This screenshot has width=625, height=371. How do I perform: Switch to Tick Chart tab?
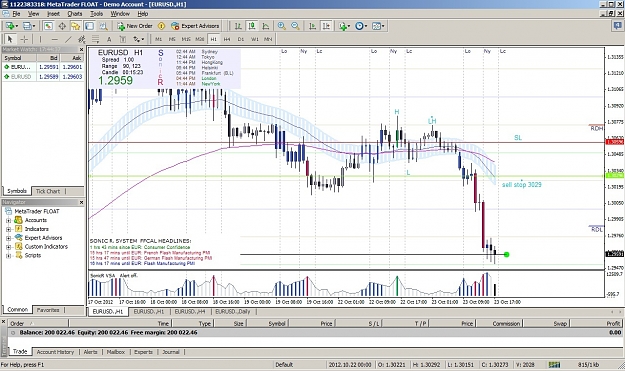pos(48,191)
